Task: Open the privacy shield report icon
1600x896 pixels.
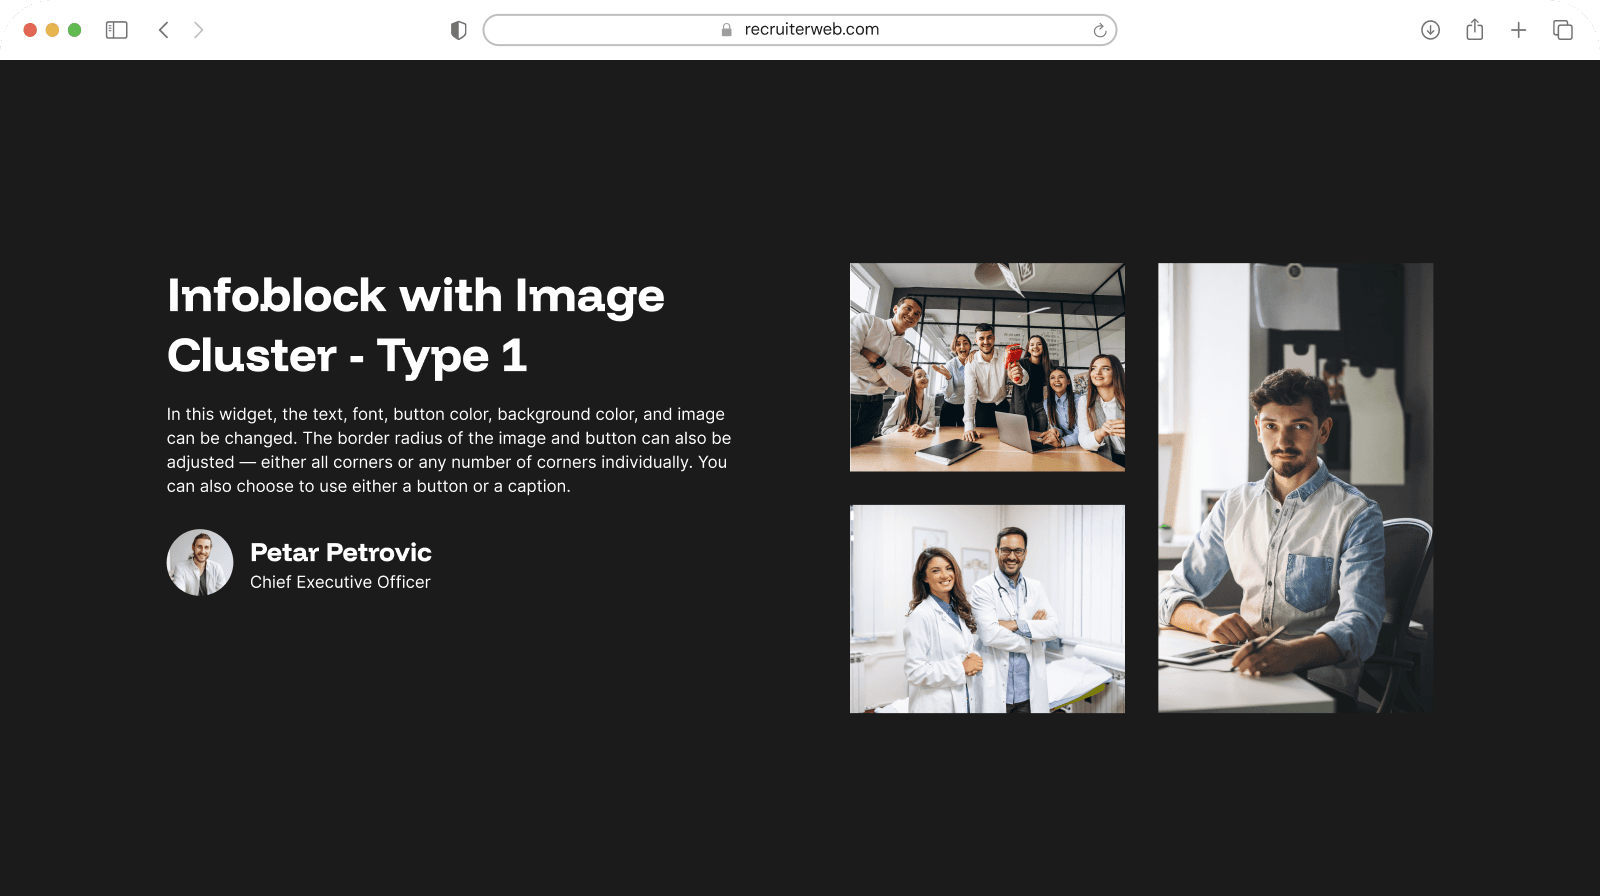Action: tap(458, 30)
